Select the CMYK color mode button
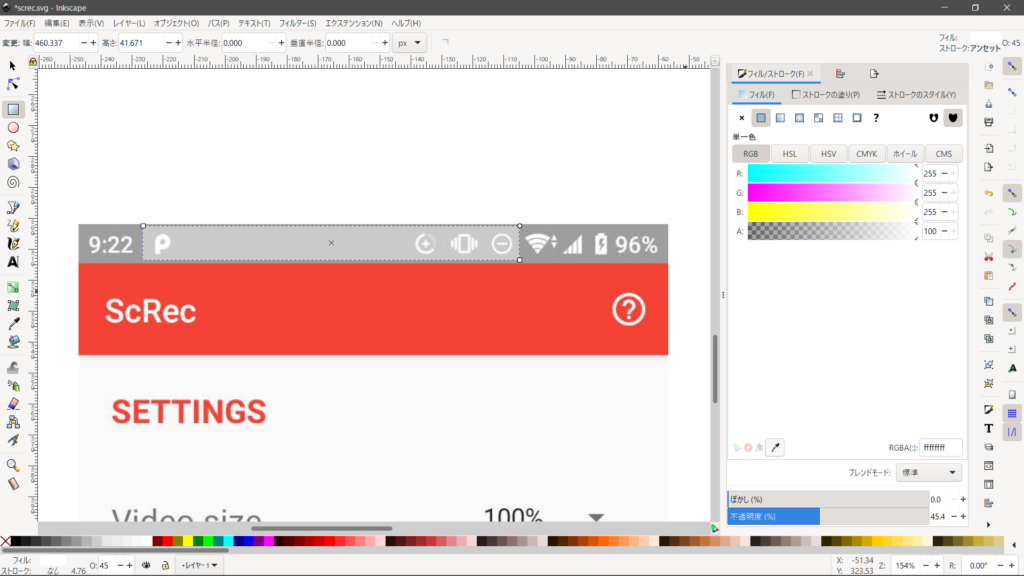Viewport: 1024px width, 576px height. tap(867, 154)
